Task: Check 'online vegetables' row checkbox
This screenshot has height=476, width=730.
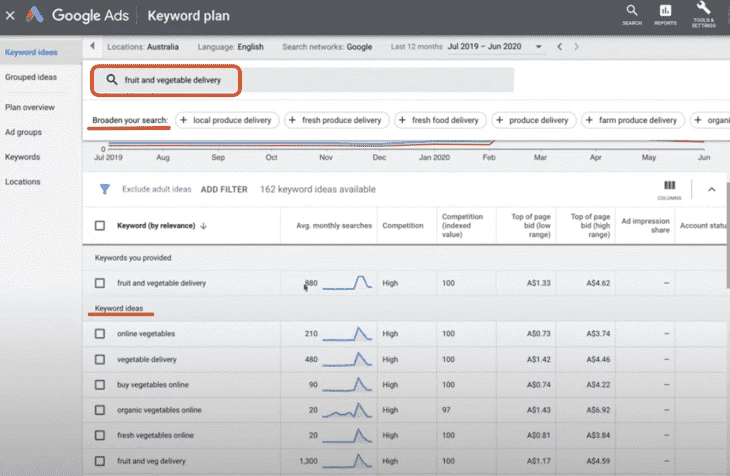Action: pos(100,333)
